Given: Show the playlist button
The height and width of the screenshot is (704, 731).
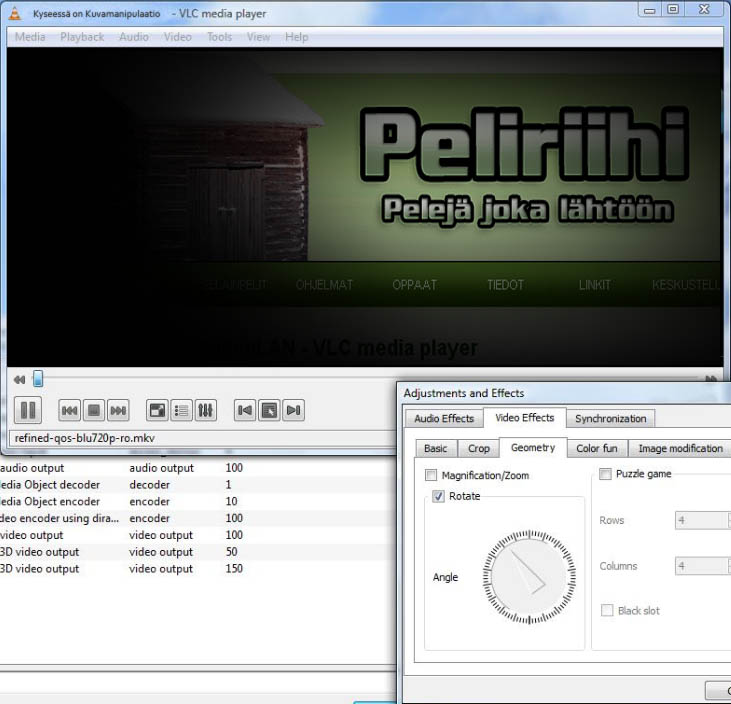Looking at the screenshot, I should click(181, 410).
